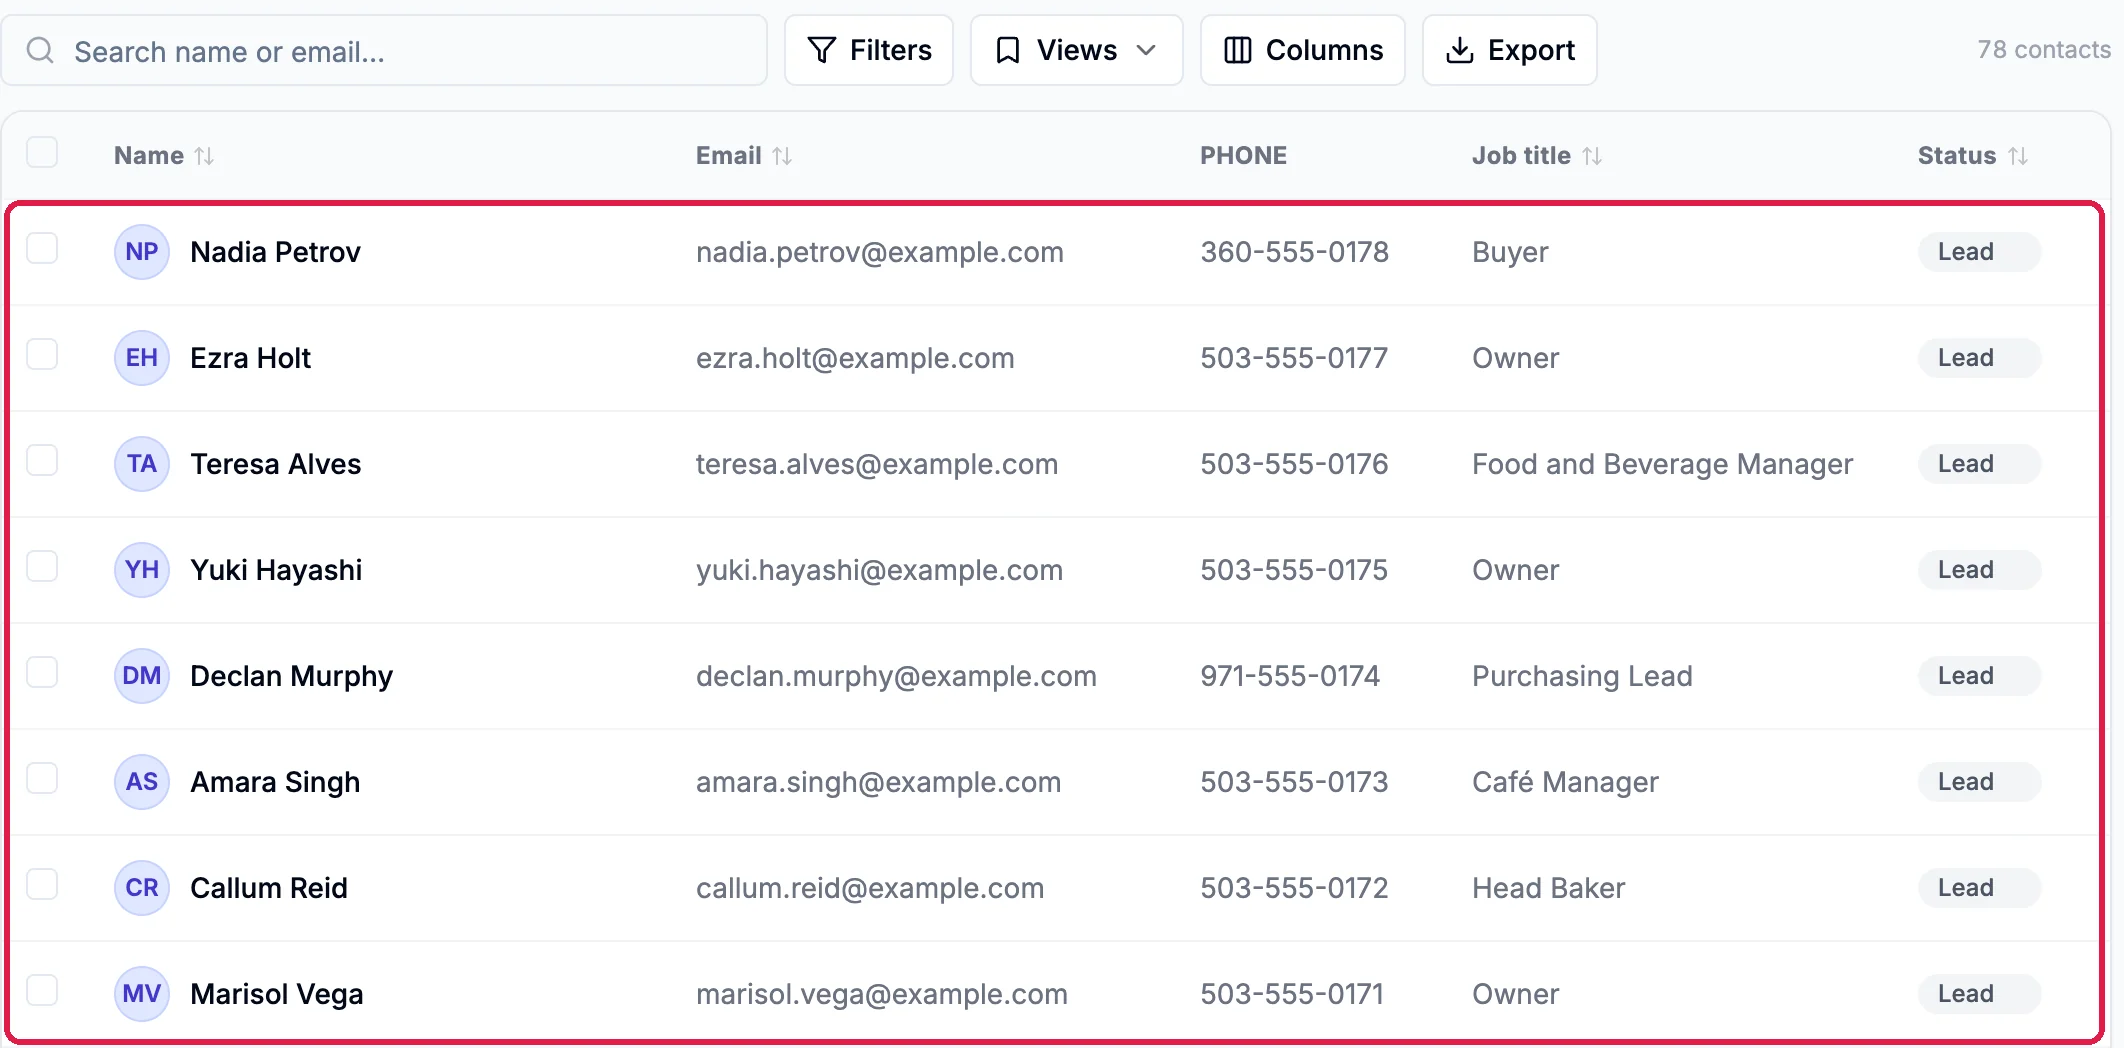
Task: Toggle the select-all checkbox in header
Action: coord(42,153)
